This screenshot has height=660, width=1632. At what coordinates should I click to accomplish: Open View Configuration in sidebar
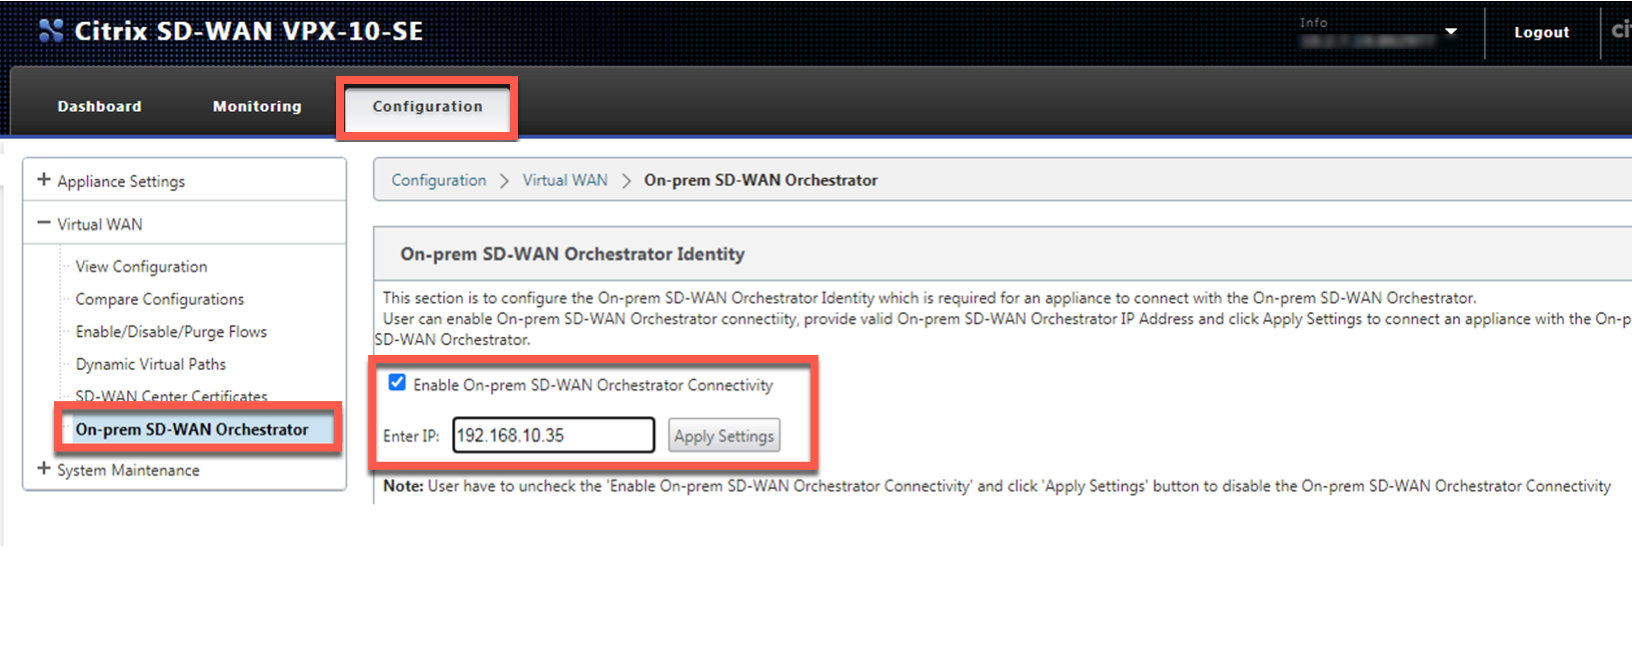tap(141, 267)
